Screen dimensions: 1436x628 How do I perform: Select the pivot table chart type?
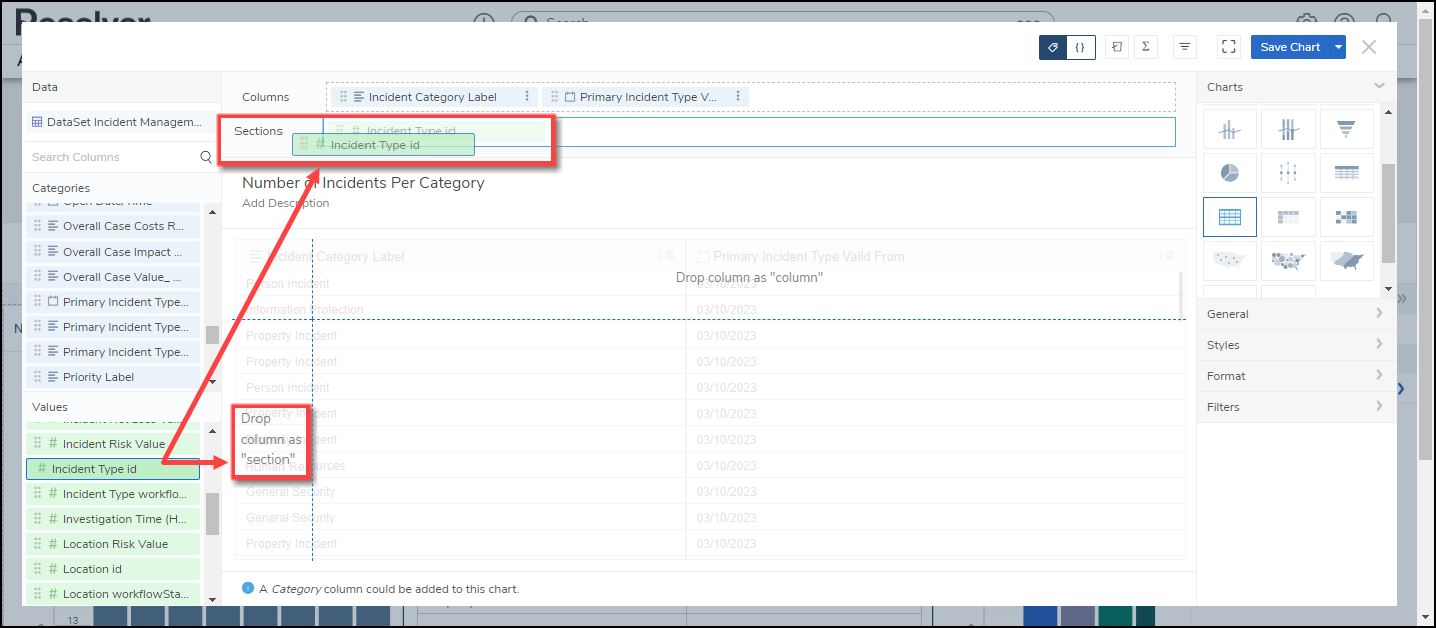[1288, 217]
